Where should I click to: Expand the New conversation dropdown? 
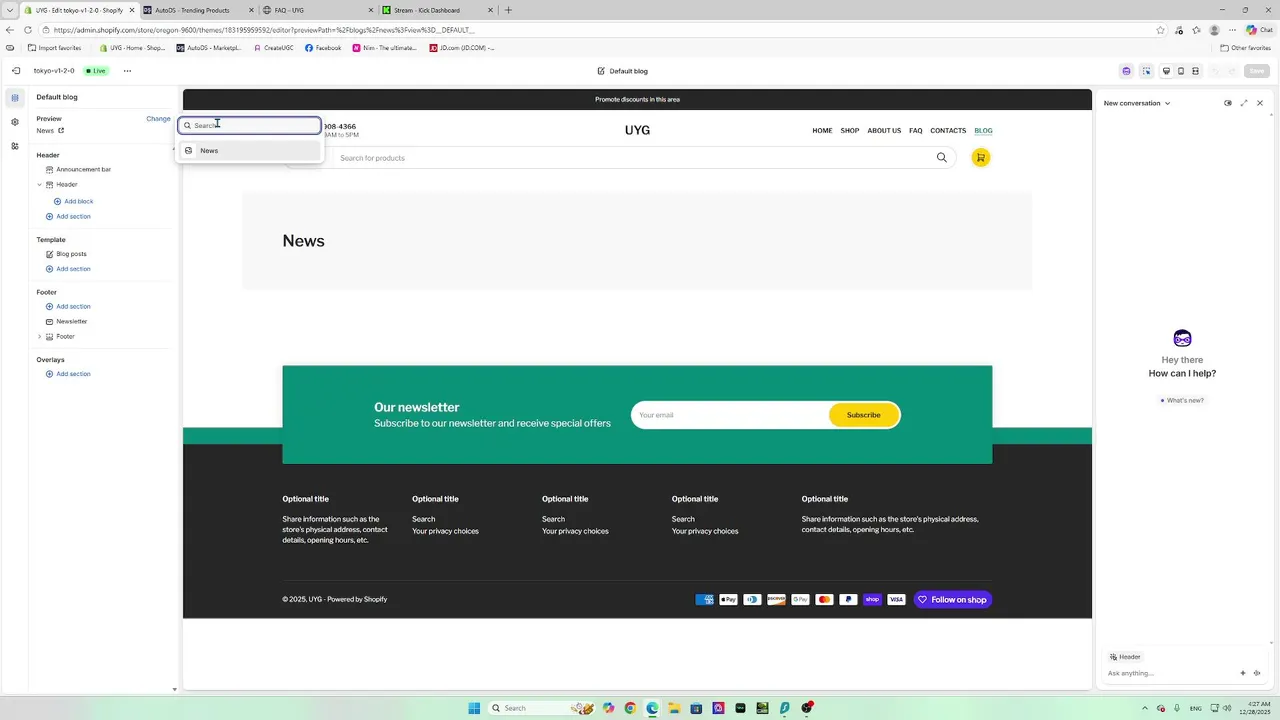1137,103
